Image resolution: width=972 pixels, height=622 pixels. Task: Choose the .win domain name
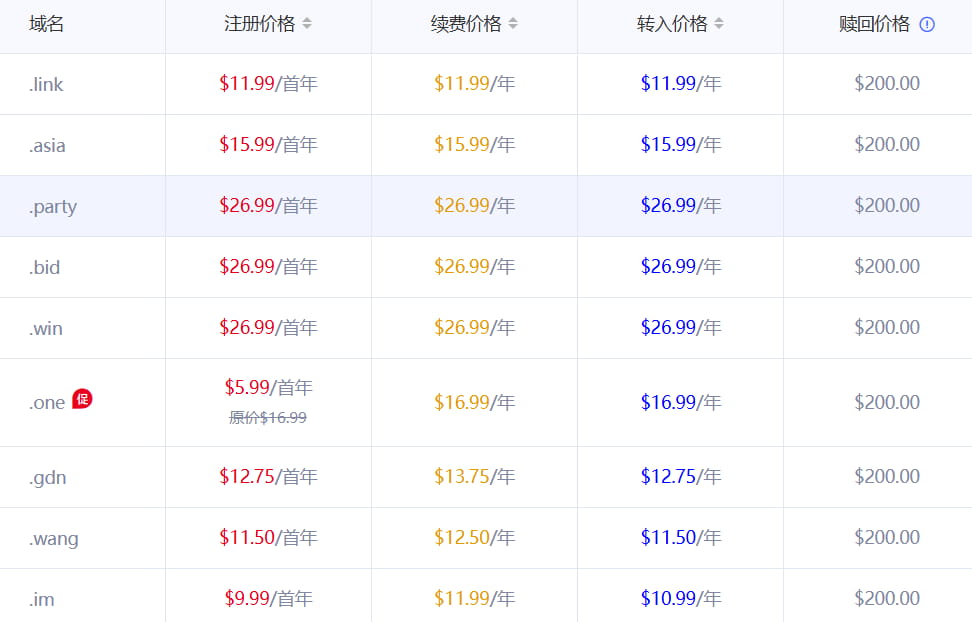pos(46,329)
